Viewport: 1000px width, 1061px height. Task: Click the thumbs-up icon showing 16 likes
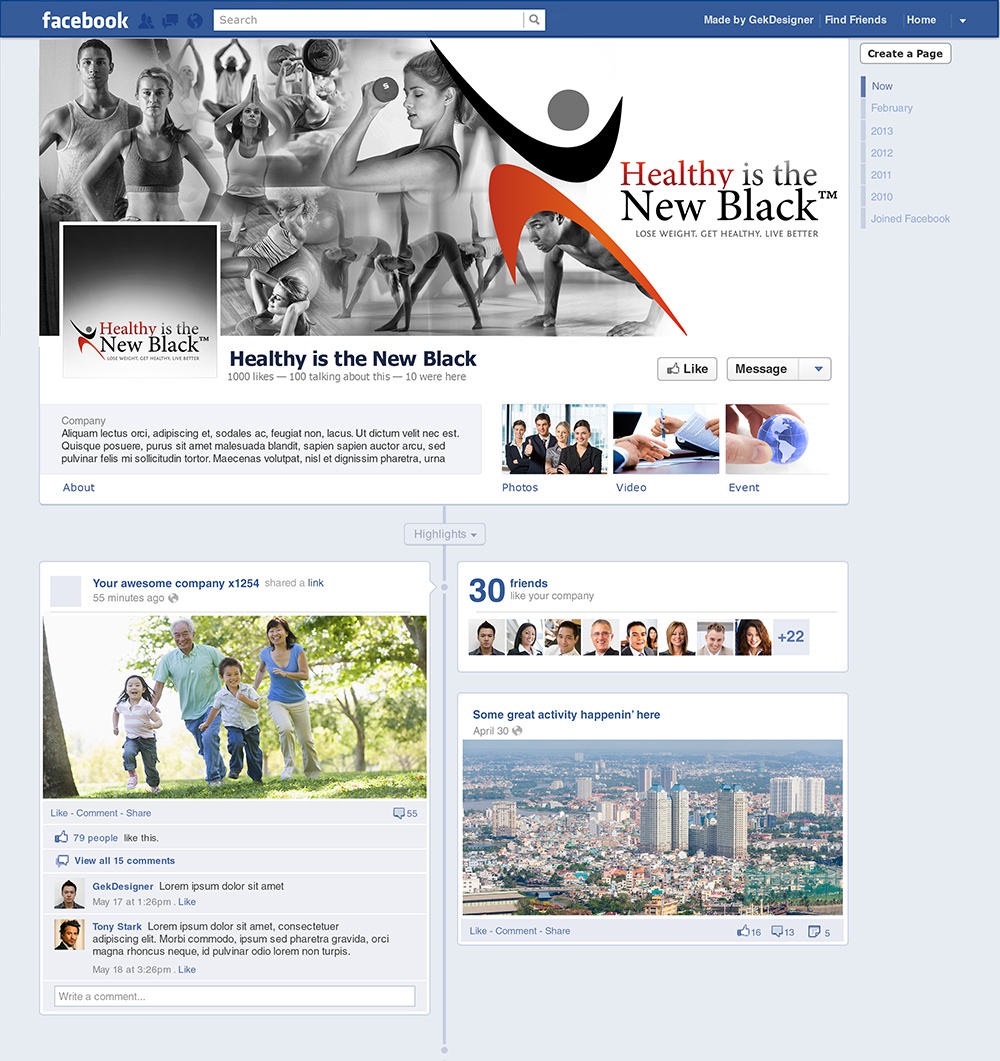click(x=744, y=930)
